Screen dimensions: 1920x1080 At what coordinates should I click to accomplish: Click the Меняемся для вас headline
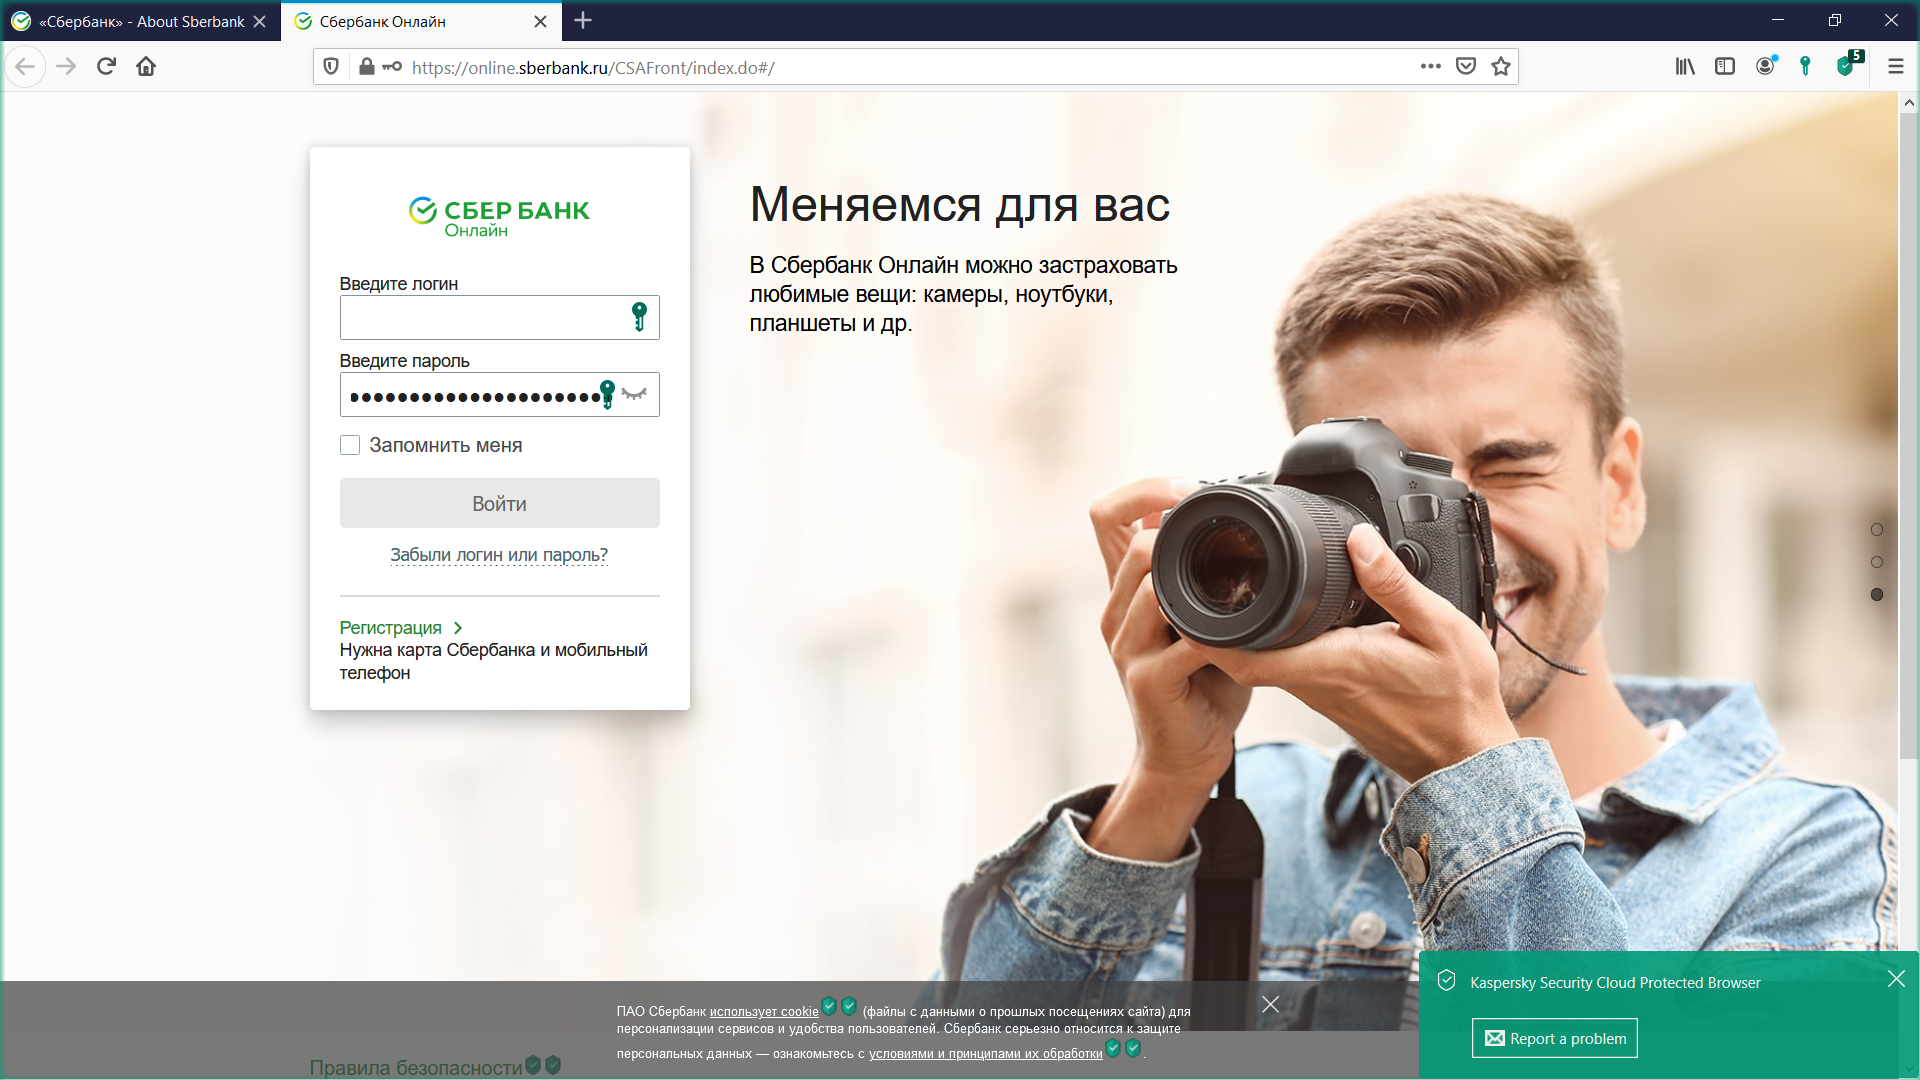[x=960, y=205]
